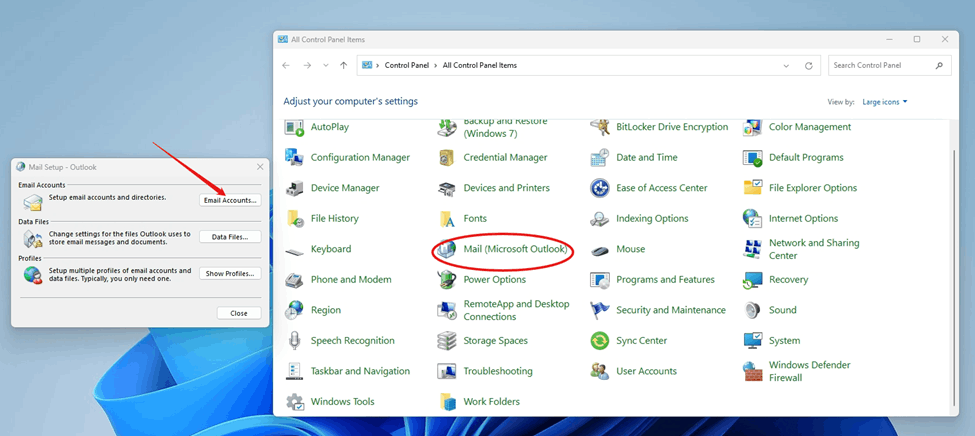Open File Explorer Options icon
The height and width of the screenshot is (436, 975).
tap(753, 188)
